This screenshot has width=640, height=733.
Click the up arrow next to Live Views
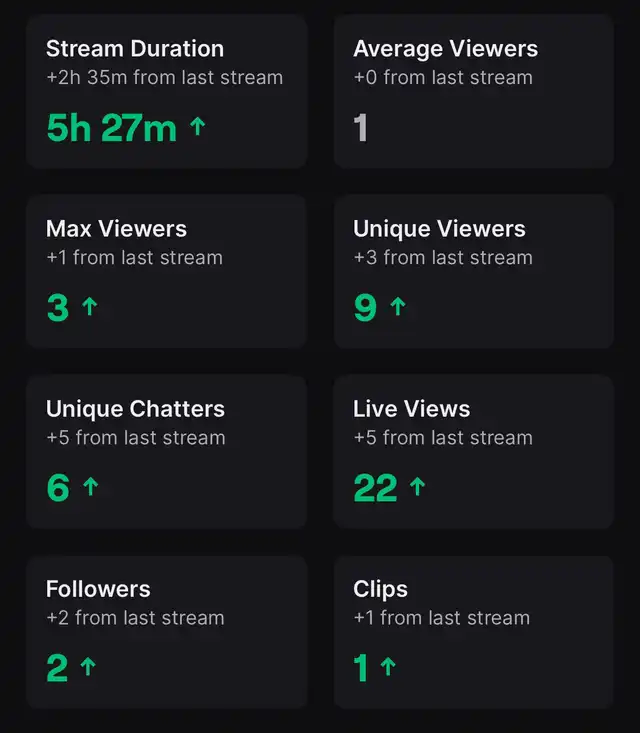(417, 487)
